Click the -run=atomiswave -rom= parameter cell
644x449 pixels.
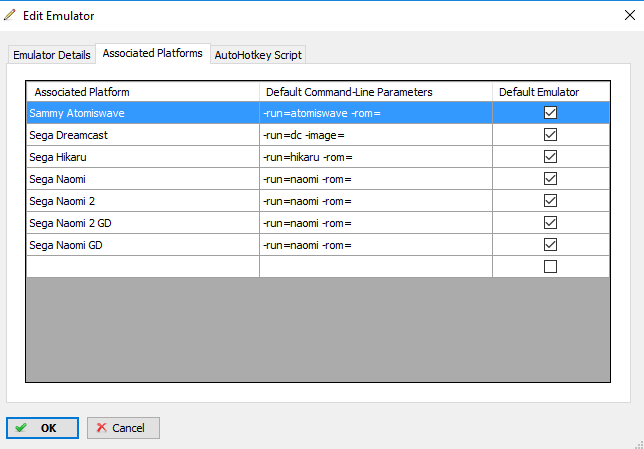click(x=376, y=113)
